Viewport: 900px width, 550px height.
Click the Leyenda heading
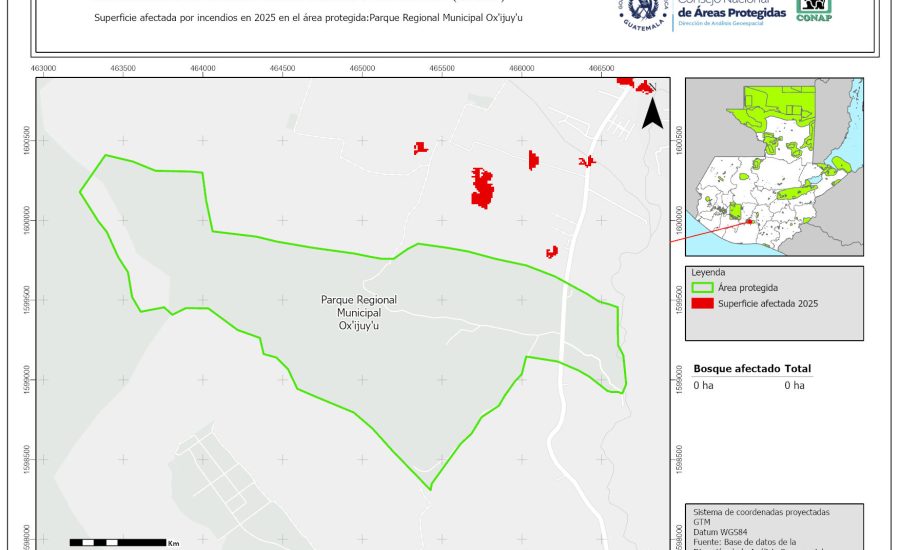708,272
